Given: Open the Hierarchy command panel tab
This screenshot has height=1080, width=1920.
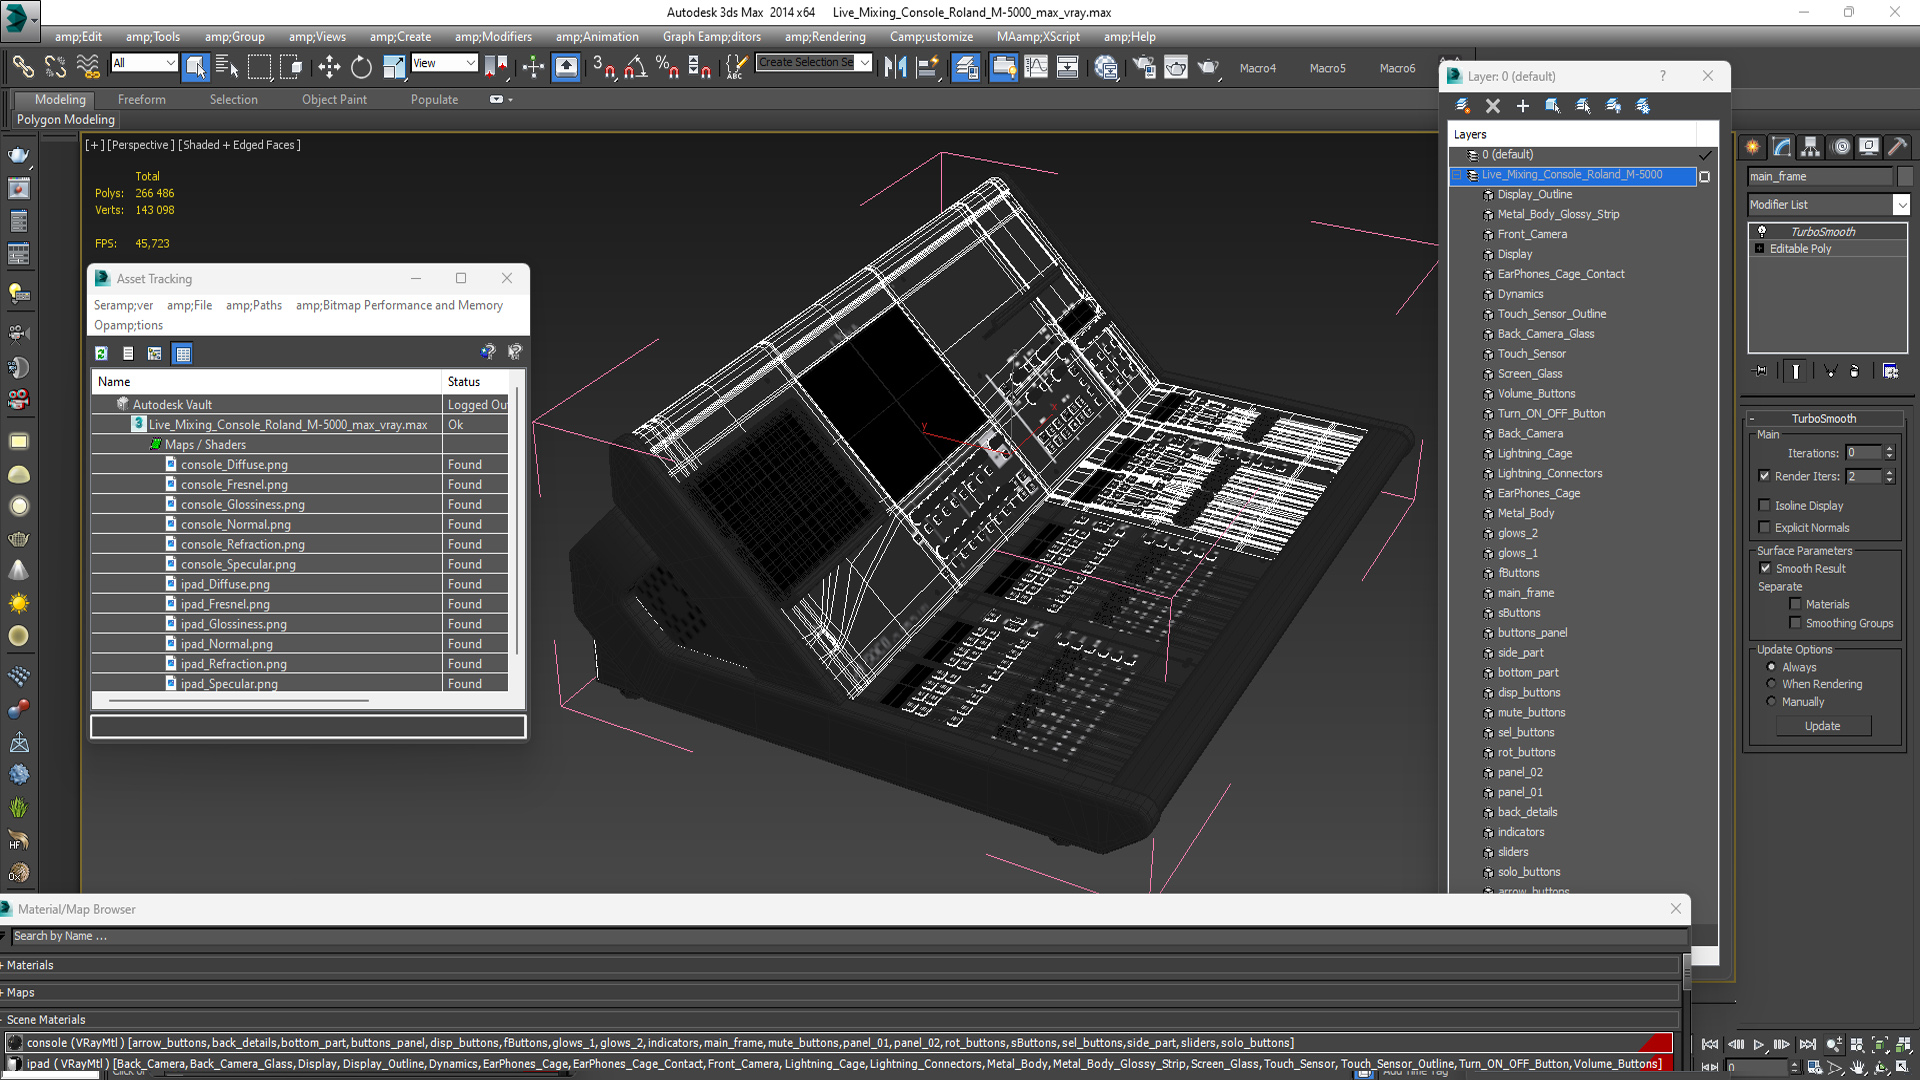Looking at the screenshot, I should [x=1811, y=147].
